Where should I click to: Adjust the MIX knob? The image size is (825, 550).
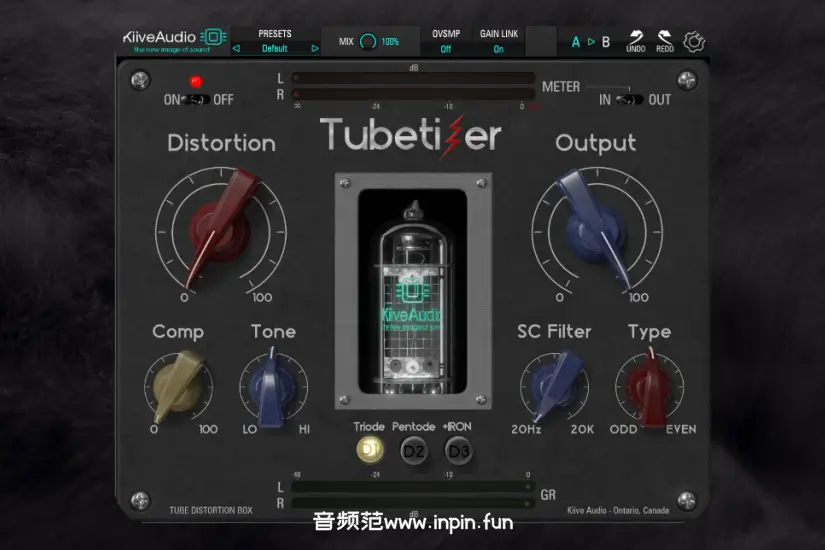[x=368, y=42]
